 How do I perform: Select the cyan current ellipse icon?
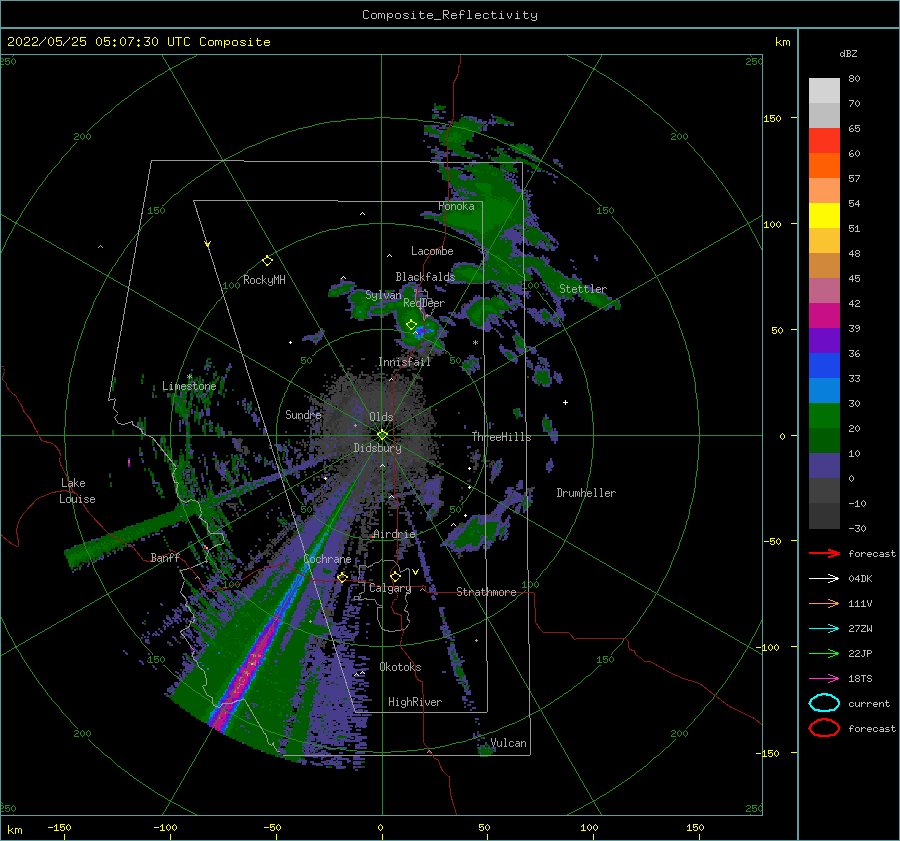(x=824, y=703)
